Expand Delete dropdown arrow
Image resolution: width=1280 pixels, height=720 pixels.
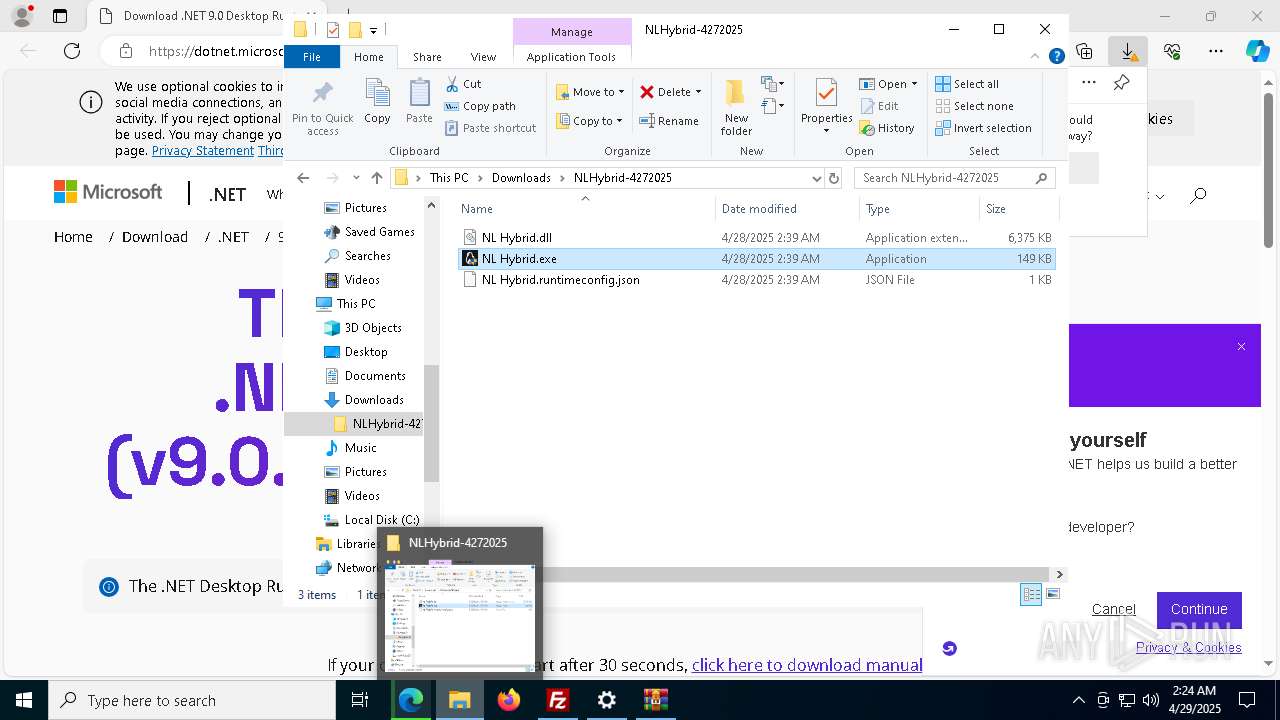pos(698,92)
